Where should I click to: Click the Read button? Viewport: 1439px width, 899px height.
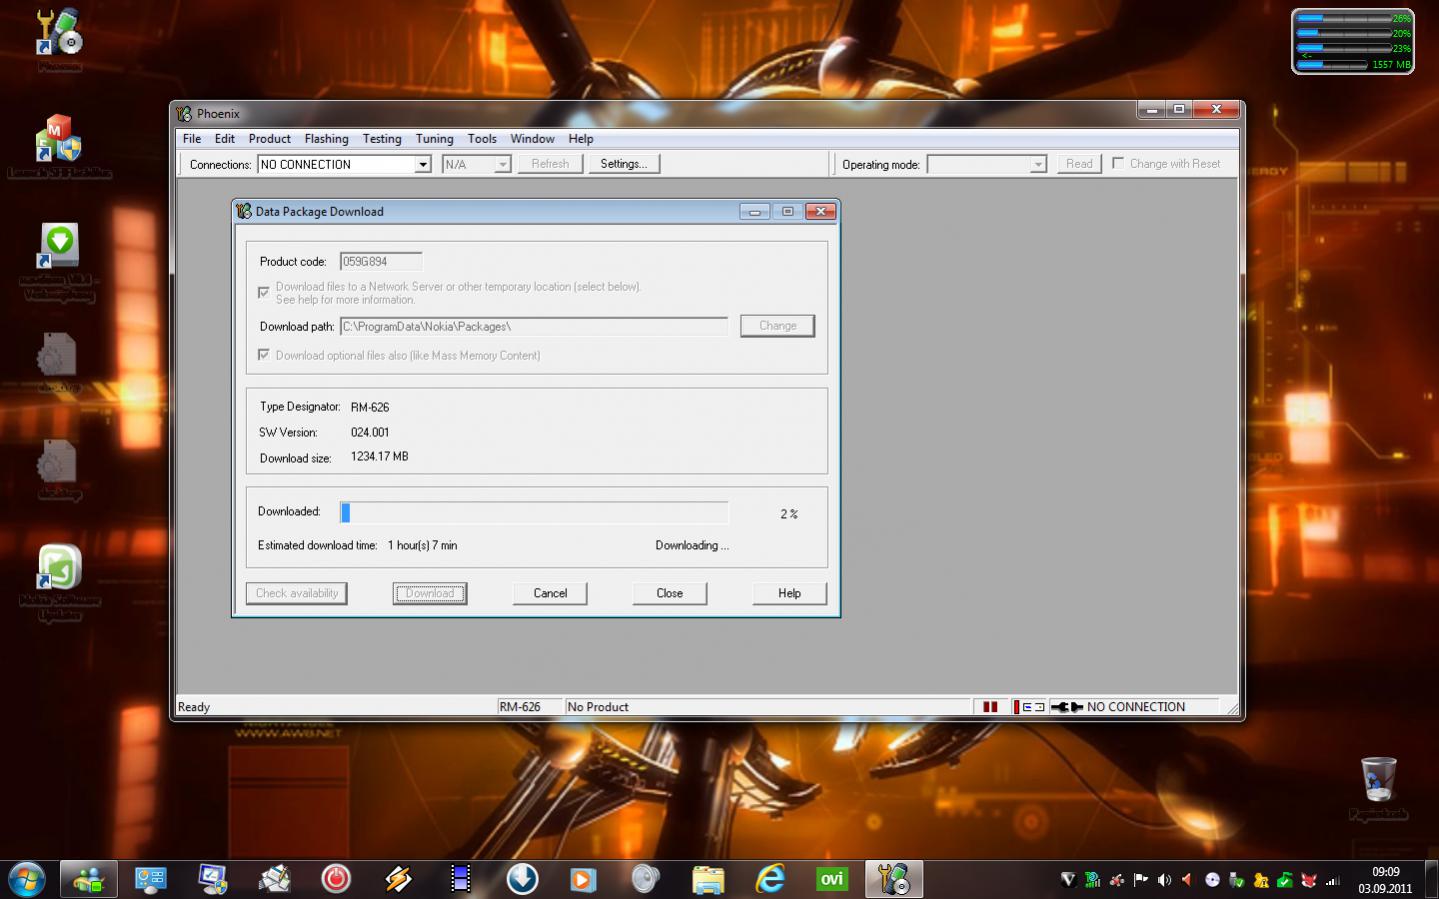click(1079, 164)
